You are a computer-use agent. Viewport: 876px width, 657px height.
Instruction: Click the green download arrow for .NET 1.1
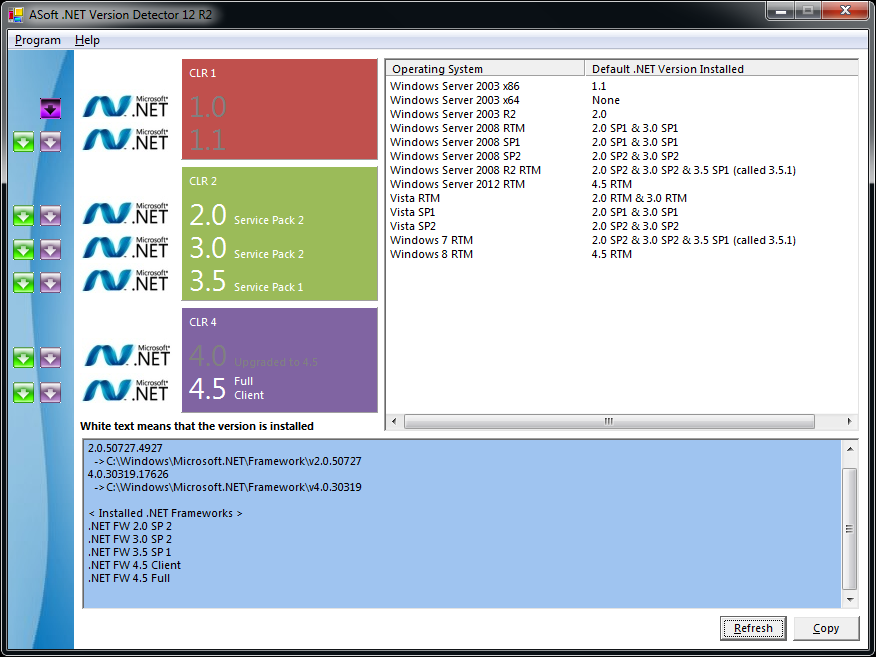coord(23,142)
